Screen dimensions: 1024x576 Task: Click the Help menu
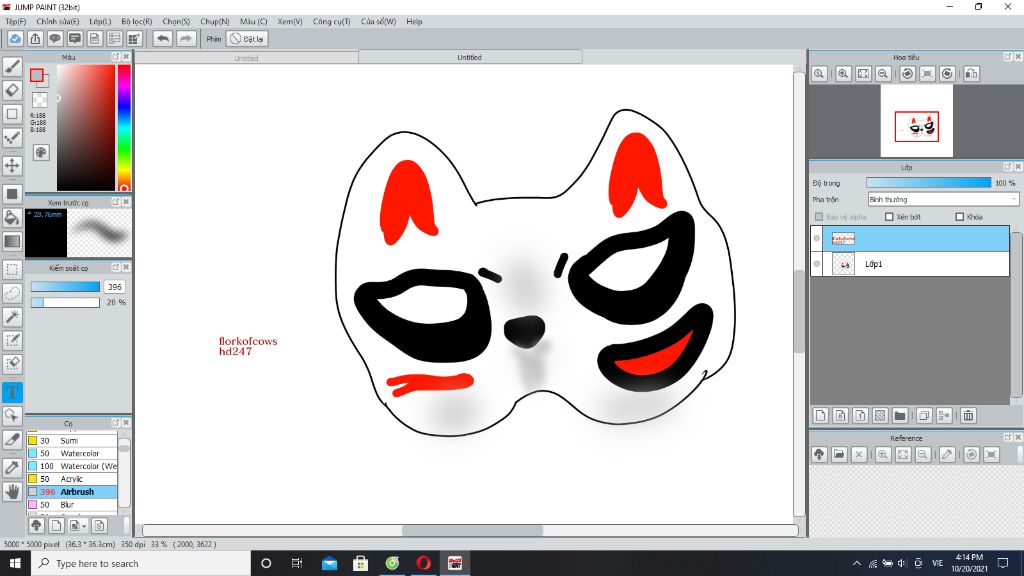(414, 22)
